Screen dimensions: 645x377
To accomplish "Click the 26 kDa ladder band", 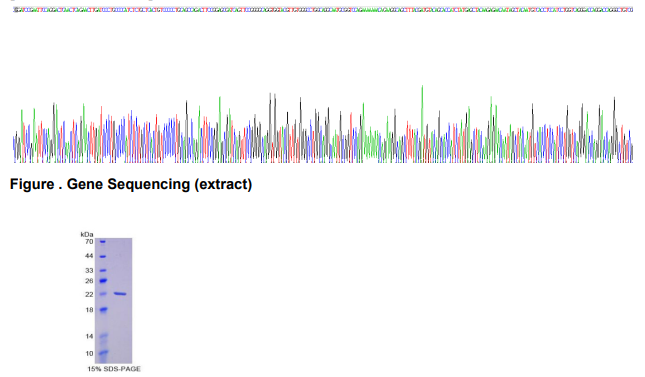I will tap(103, 281).
